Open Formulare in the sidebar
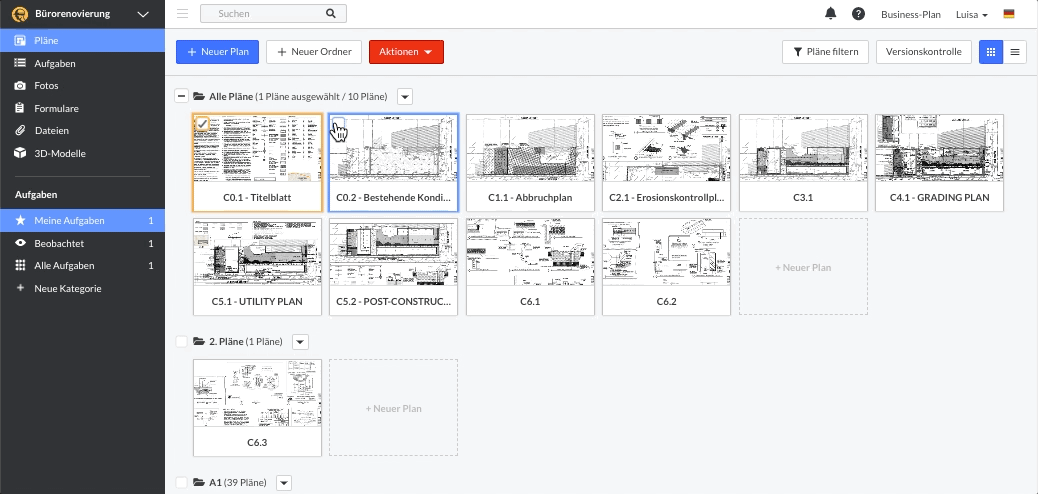This screenshot has width=1038, height=494. [x=82, y=108]
